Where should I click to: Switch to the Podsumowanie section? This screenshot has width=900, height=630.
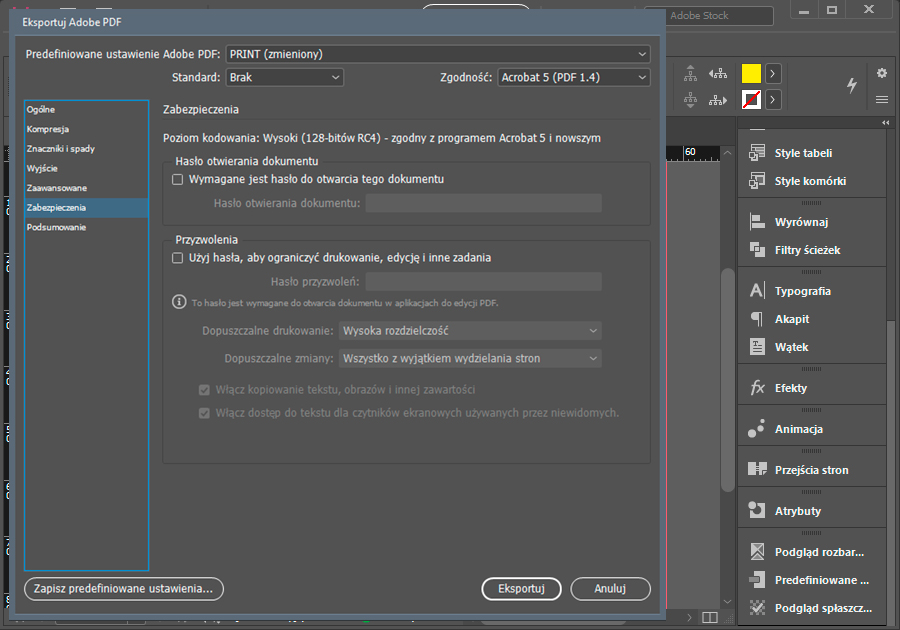87,227
